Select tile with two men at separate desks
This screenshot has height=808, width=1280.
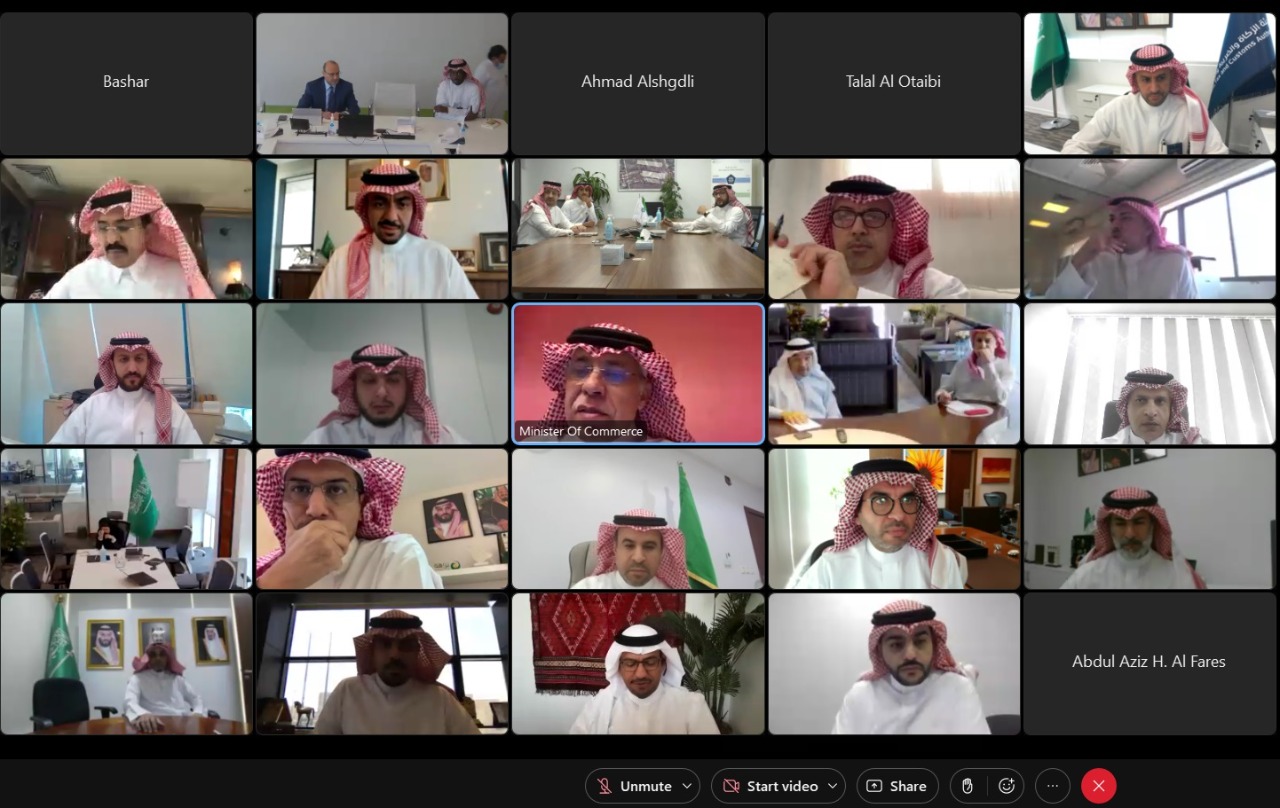coord(893,373)
